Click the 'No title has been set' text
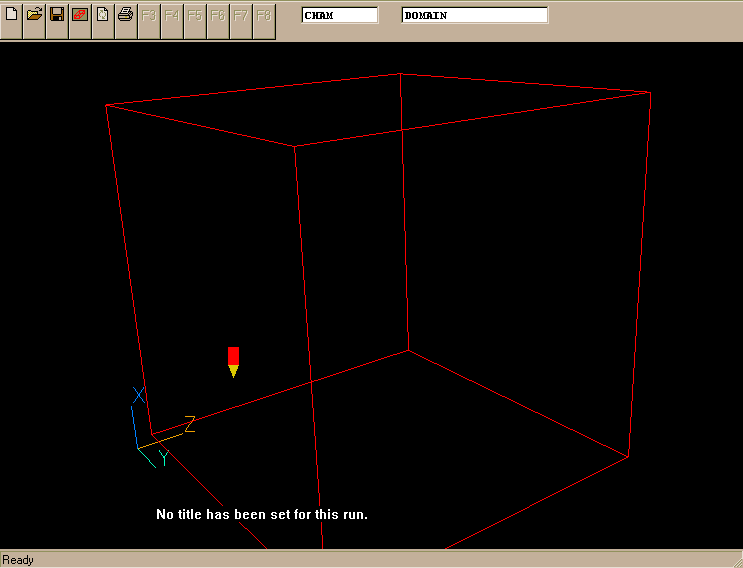 tap(262, 514)
